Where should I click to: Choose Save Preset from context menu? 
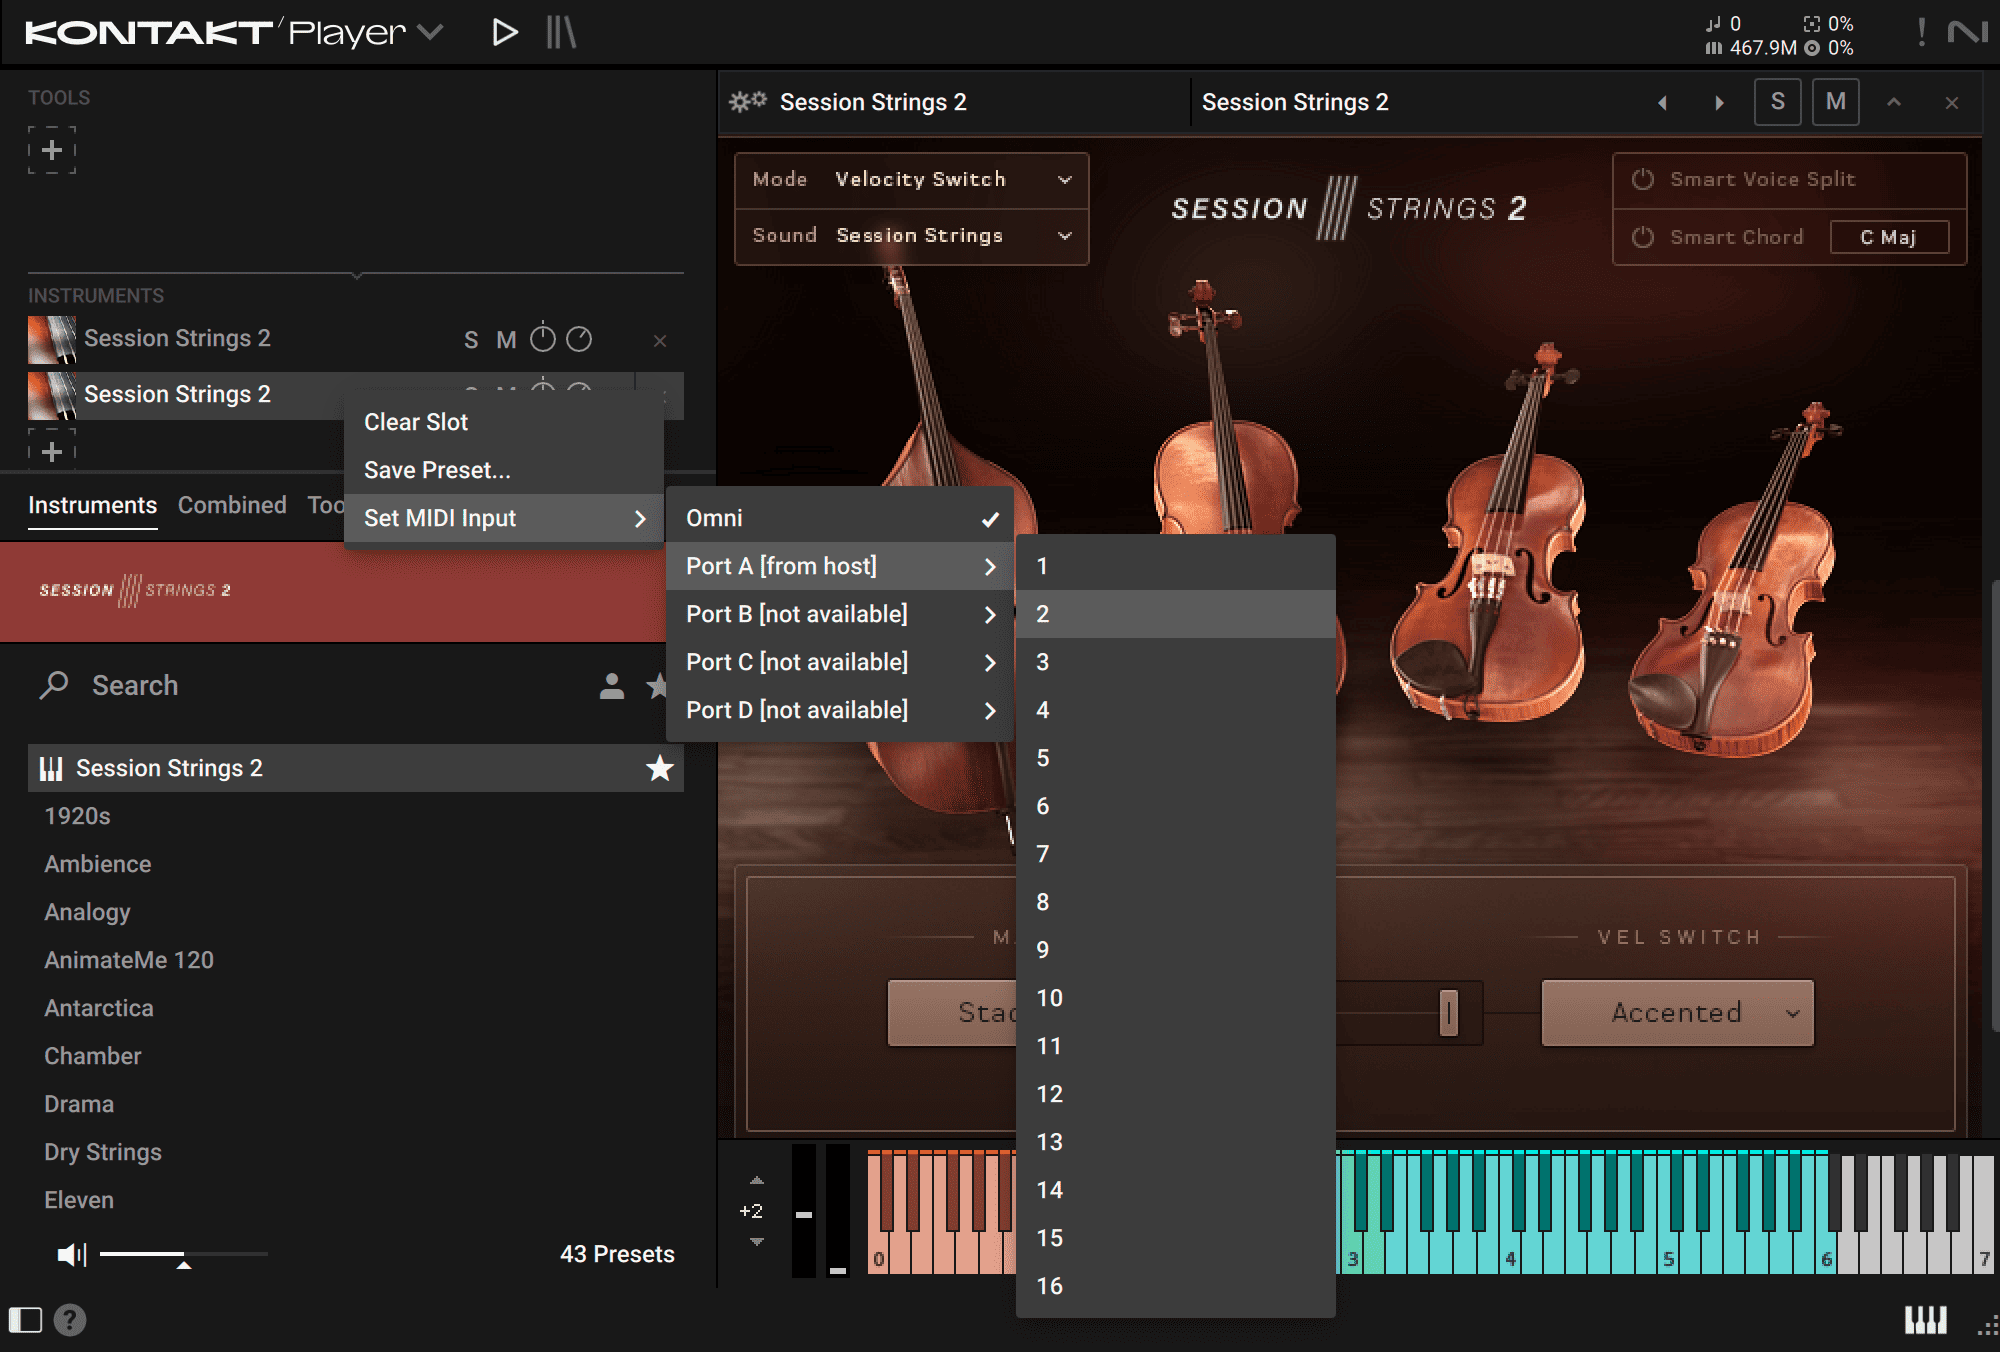coord(504,470)
